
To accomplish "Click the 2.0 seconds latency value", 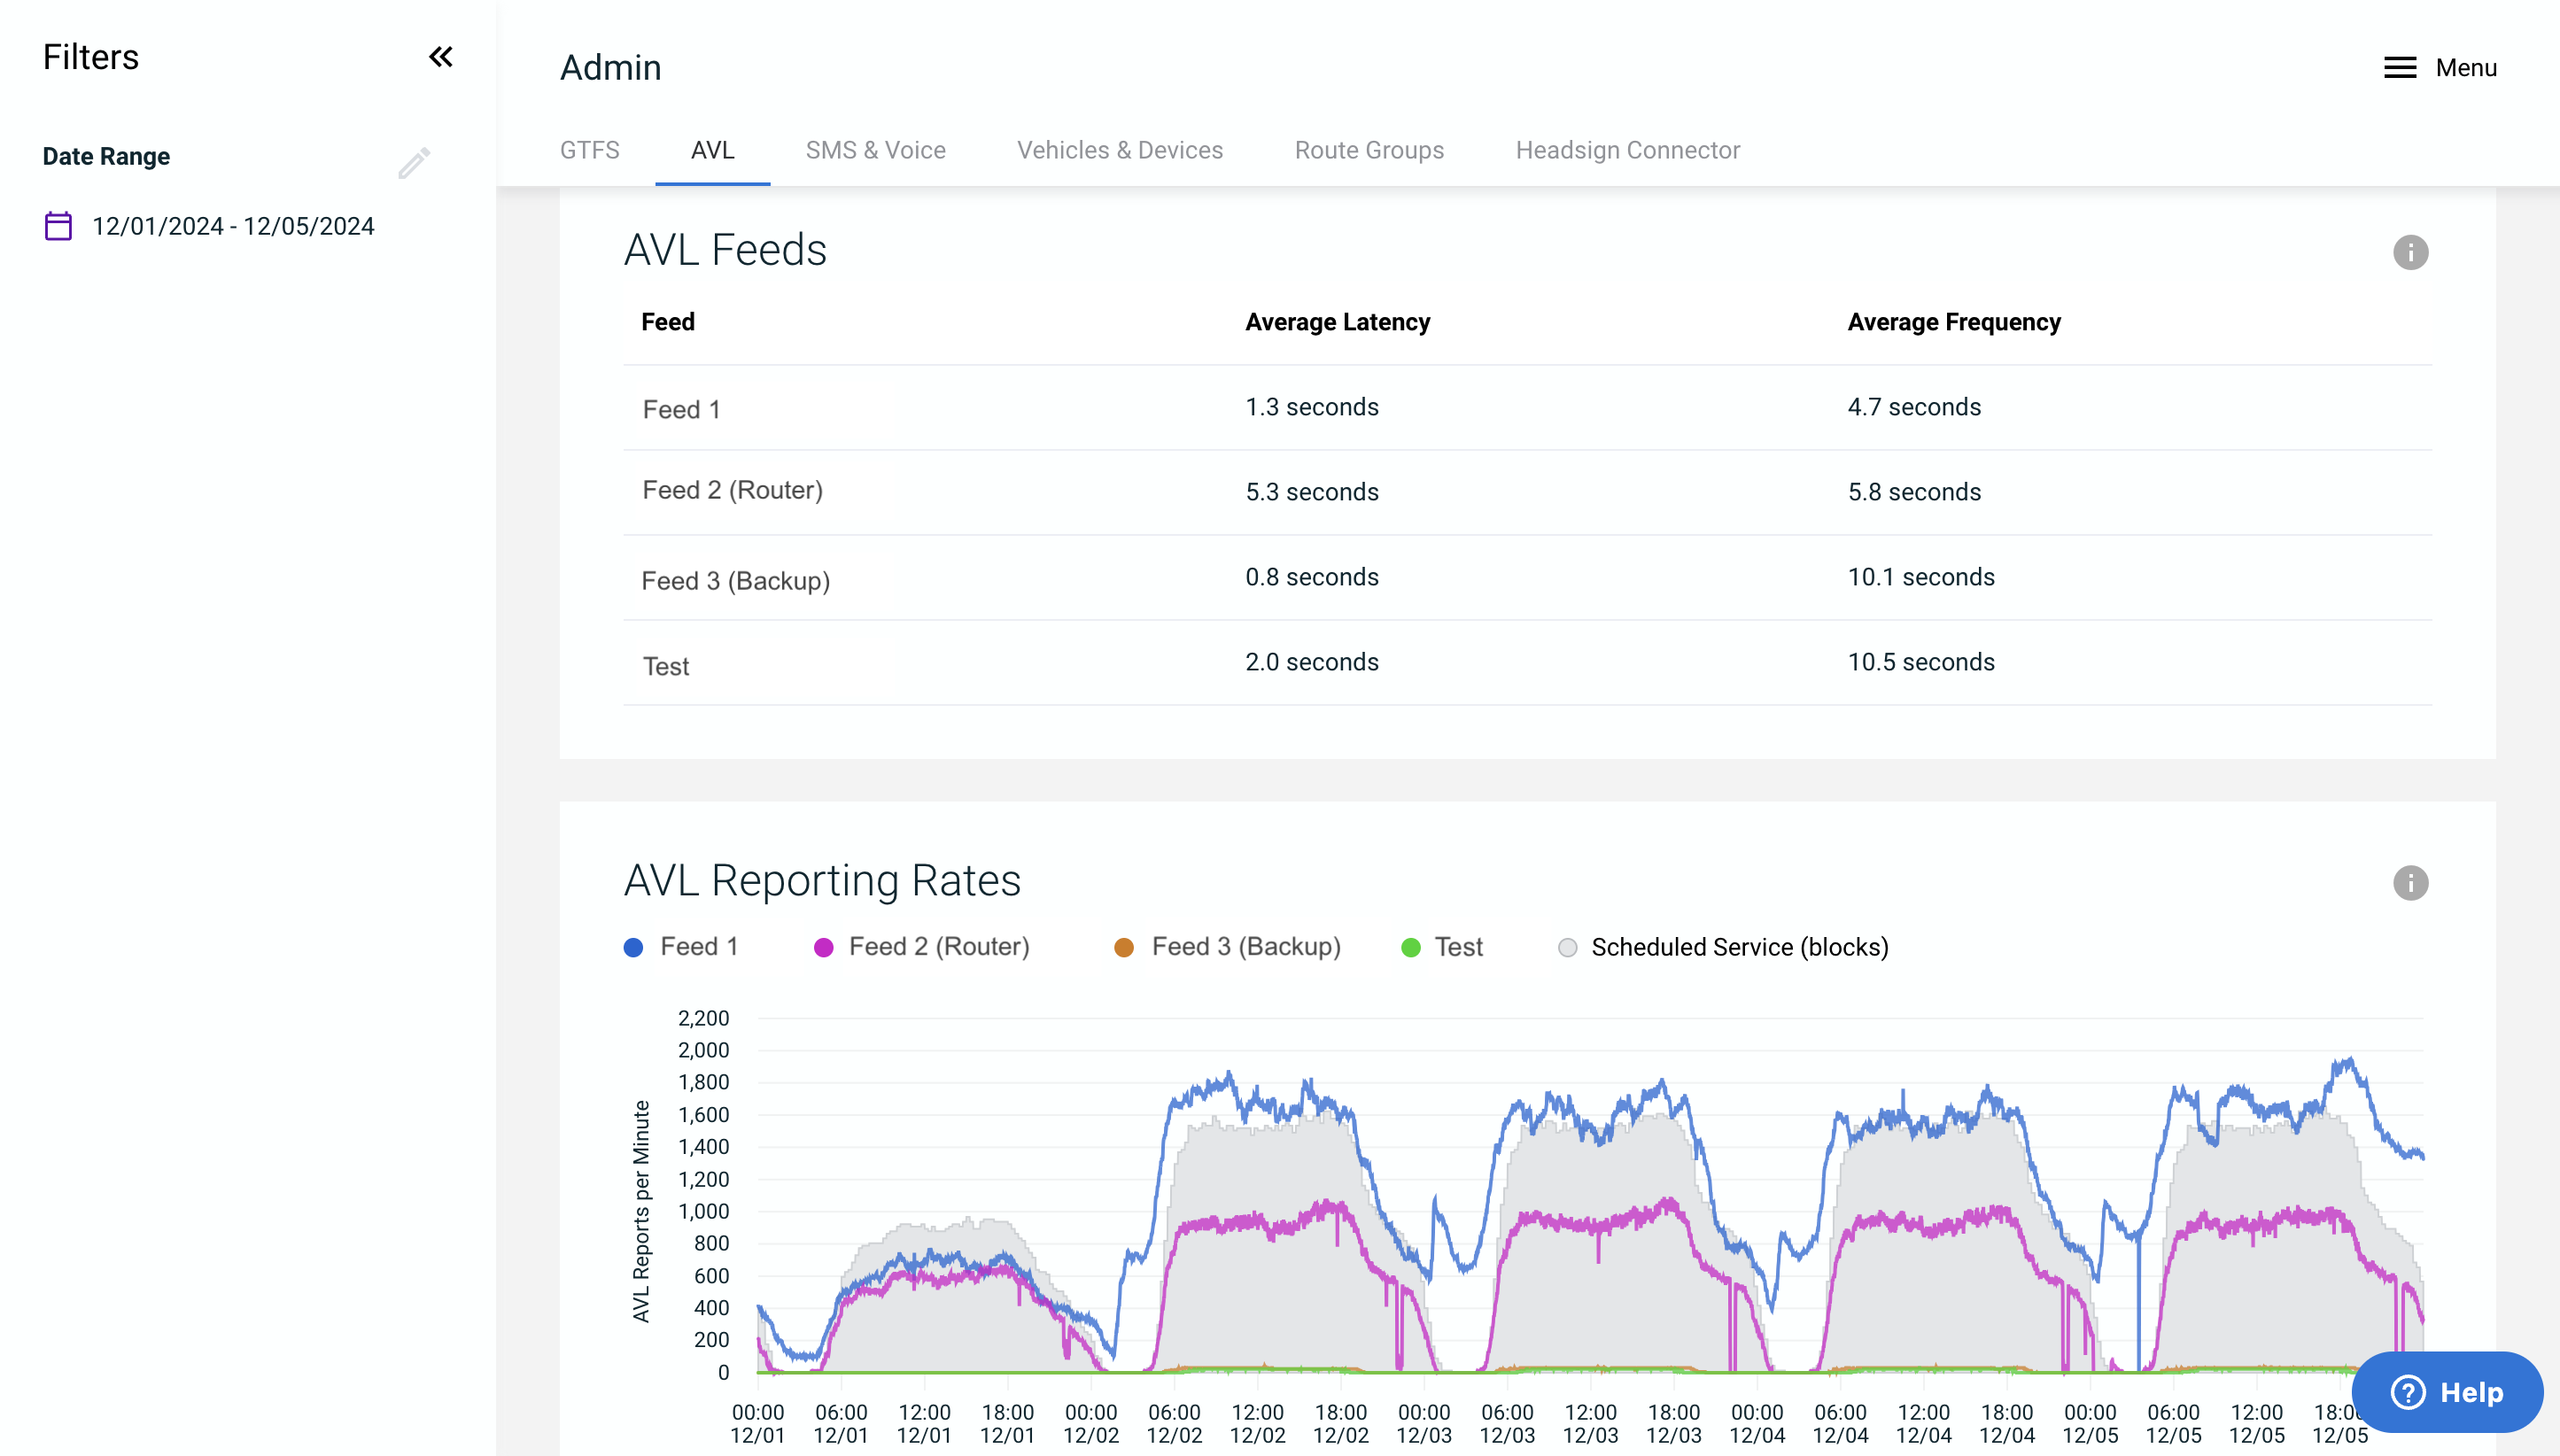I will click(1312, 662).
